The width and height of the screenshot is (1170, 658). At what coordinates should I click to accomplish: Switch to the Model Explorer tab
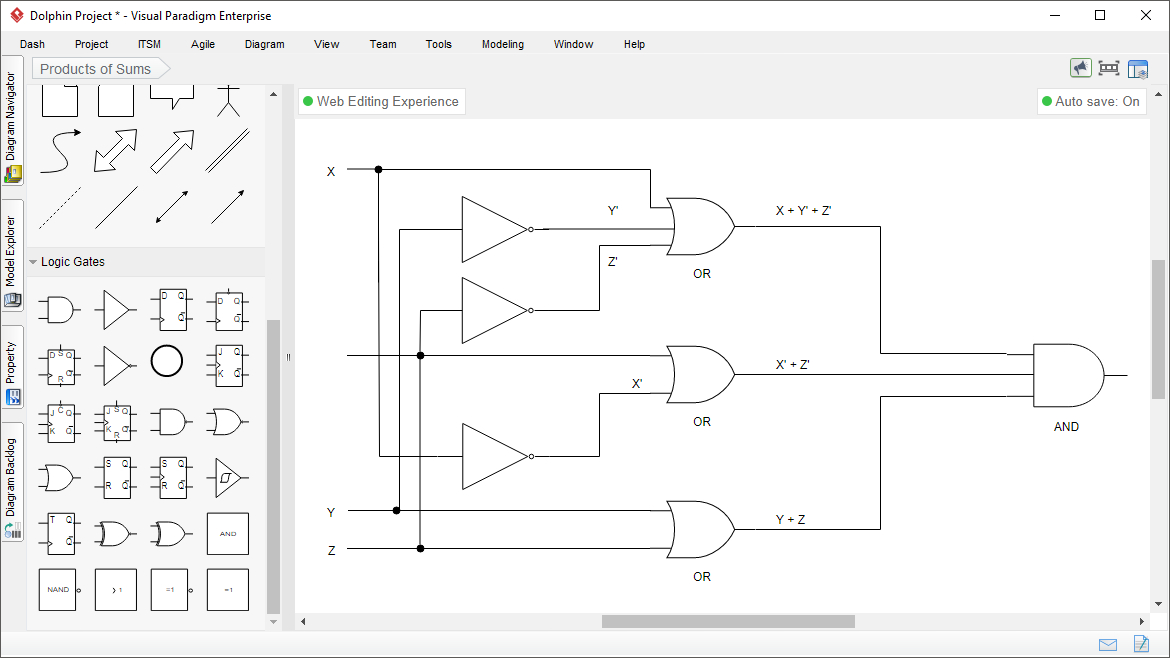pyautogui.click(x=13, y=250)
